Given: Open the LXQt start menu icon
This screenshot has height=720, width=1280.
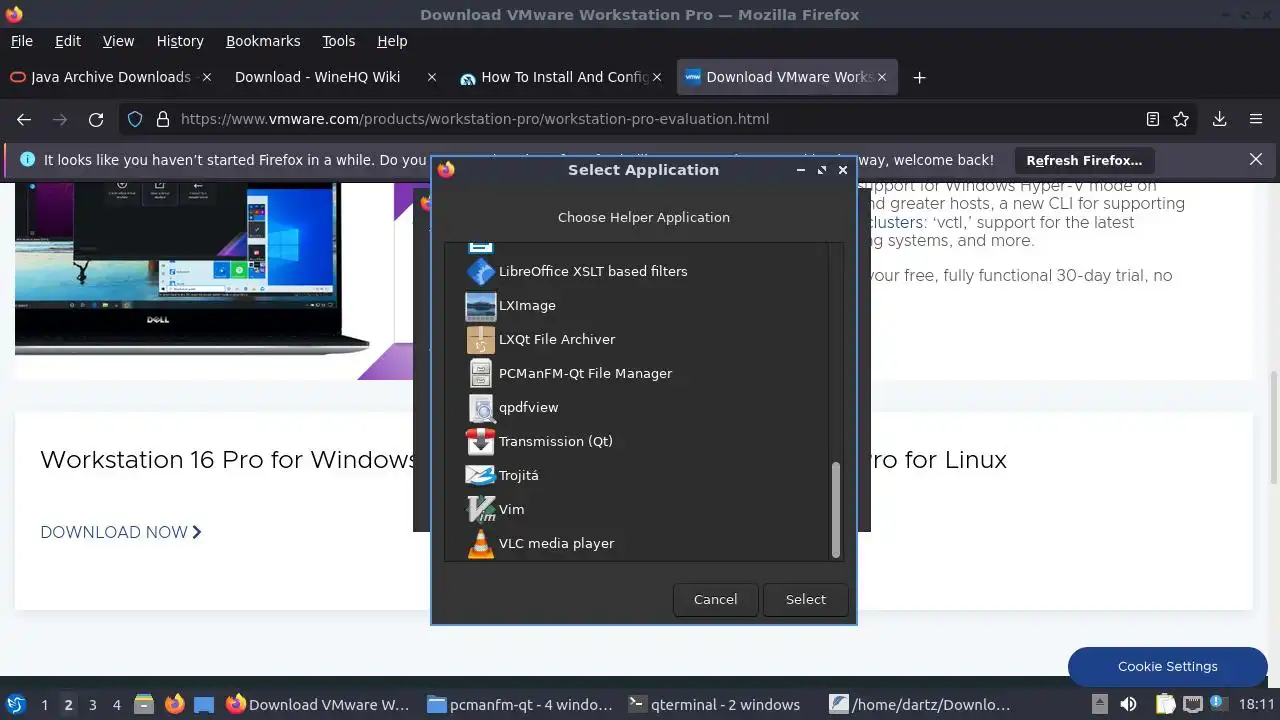Looking at the screenshot, I should [15, 704].
